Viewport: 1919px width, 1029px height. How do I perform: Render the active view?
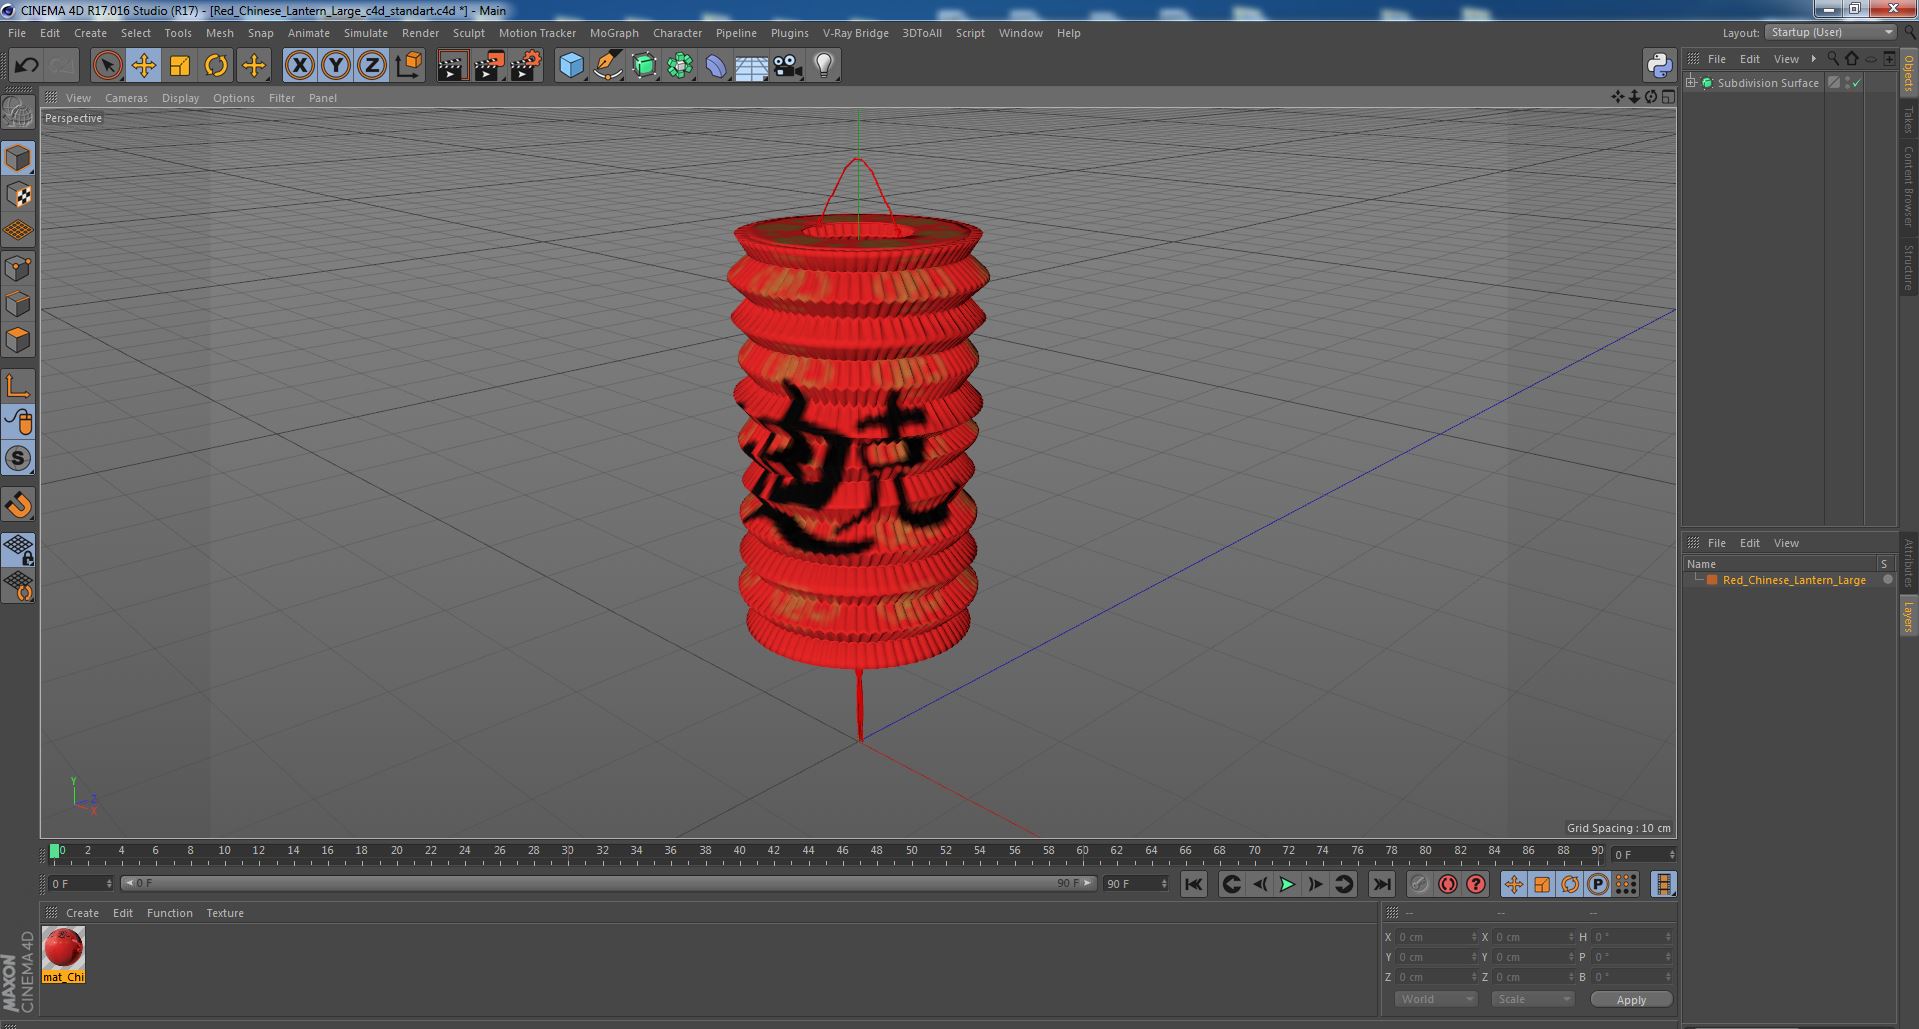coord(452,66)
